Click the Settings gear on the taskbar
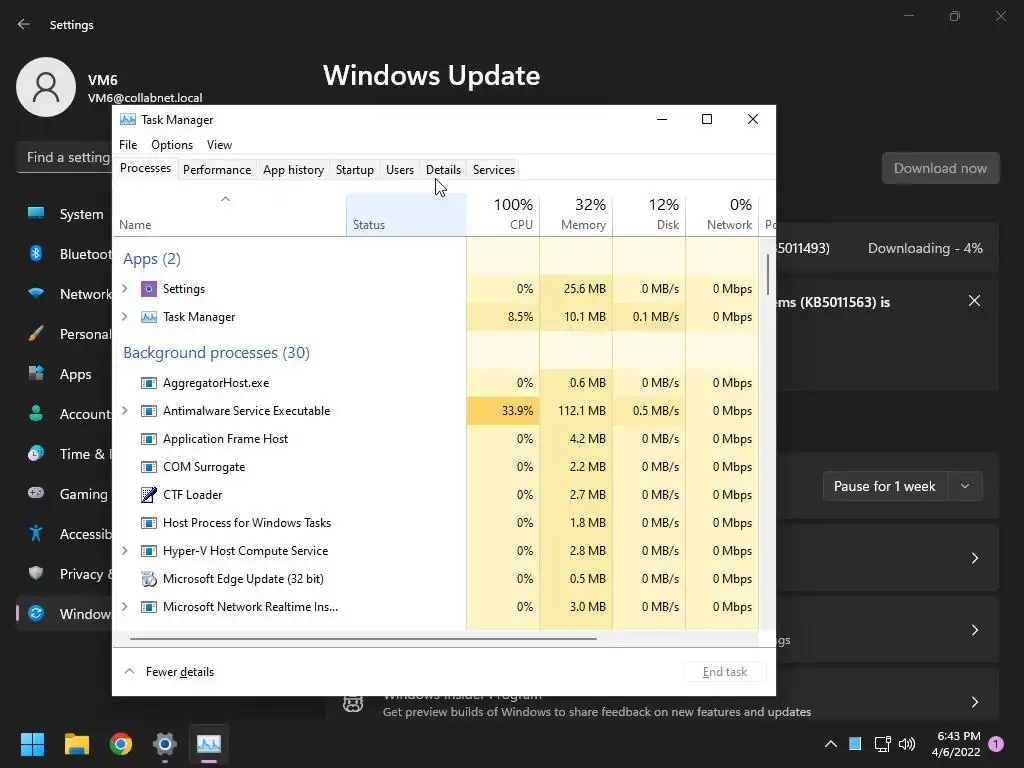 (x=165, y=744)
